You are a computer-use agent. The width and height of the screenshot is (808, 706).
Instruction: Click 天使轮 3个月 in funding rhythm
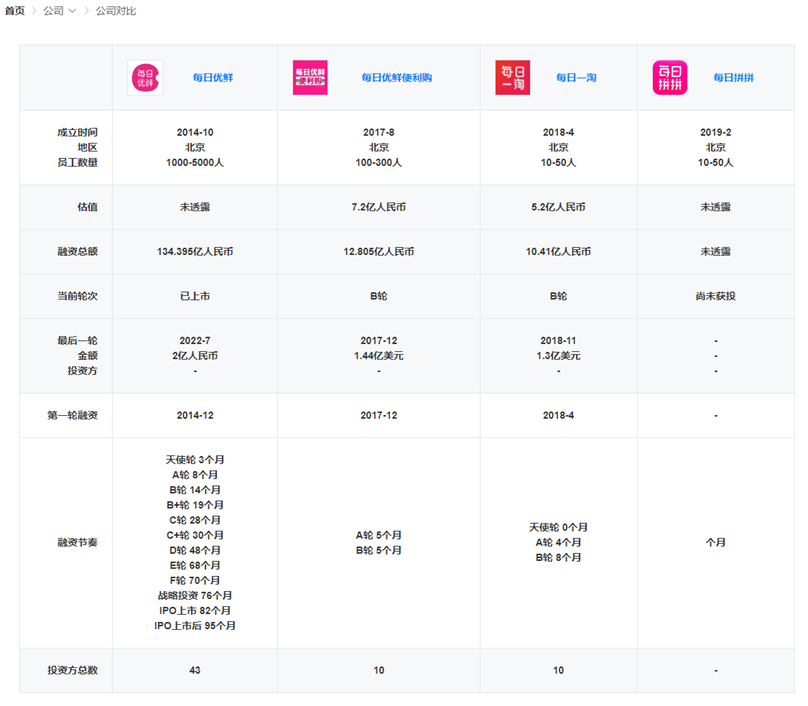195,460
